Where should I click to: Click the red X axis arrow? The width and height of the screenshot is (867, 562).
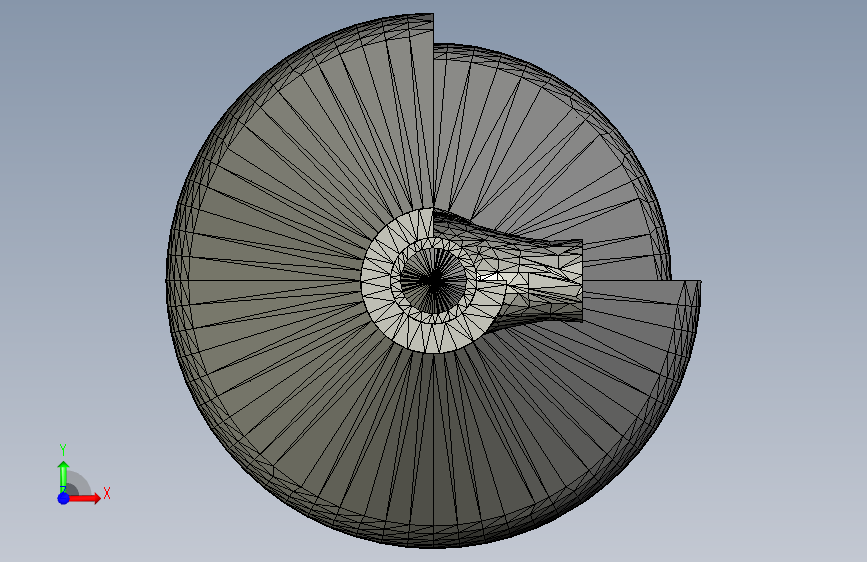84,498
